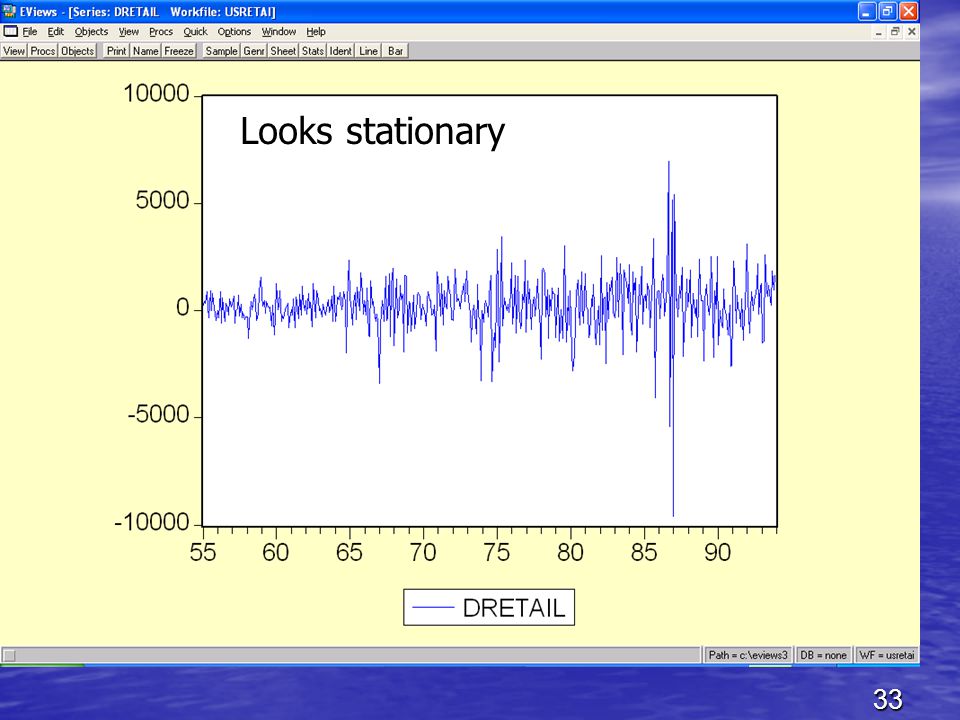Open the Options menu
The image size is (960, 720).
tap(234, 32)
